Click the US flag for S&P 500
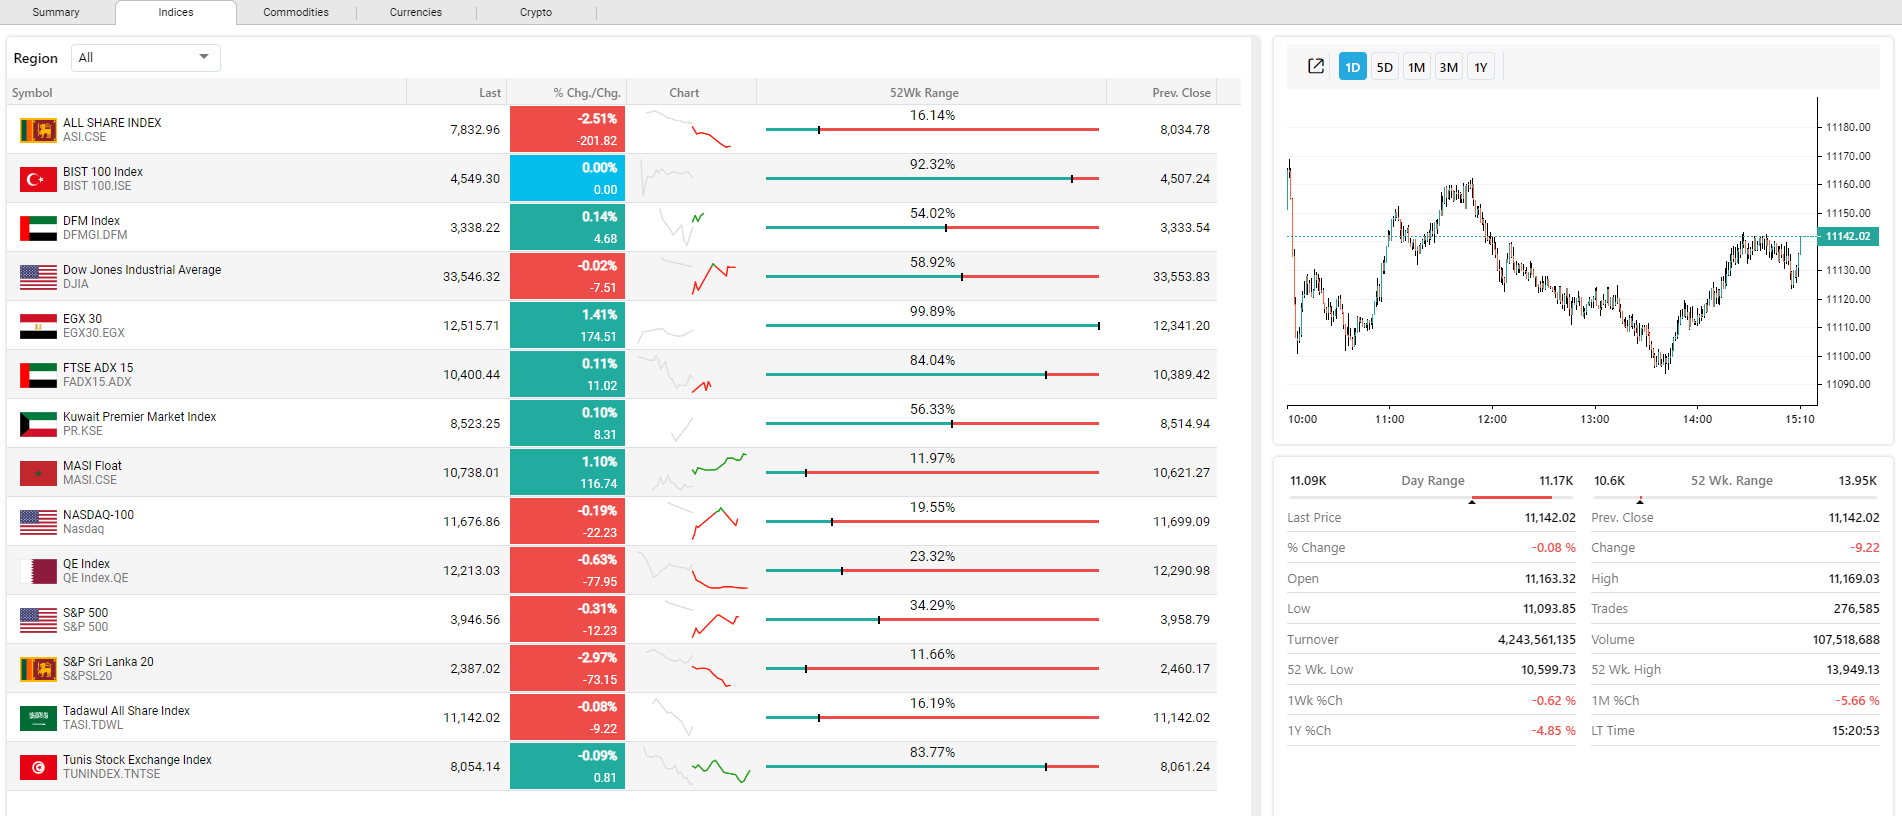 (x=38, y=620)
